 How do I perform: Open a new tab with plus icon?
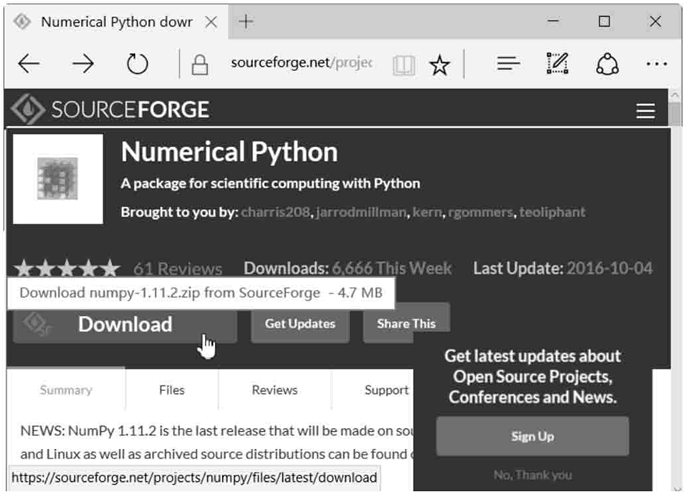tap(246, 21)
